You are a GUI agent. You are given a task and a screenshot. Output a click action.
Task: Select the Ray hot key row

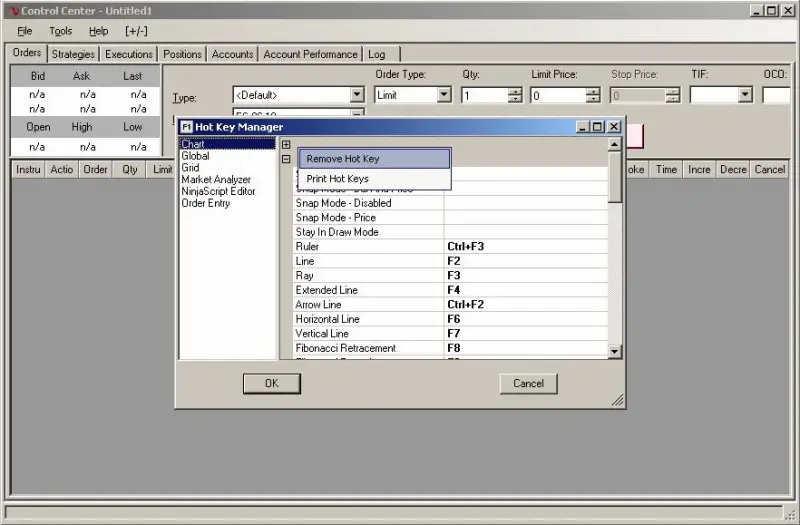point(451,276)
